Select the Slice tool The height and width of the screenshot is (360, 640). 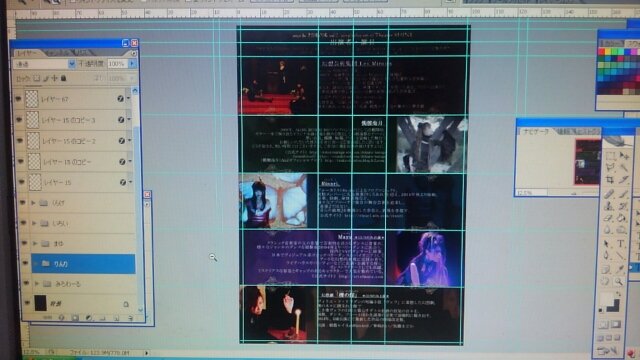[x=623, y=180]
